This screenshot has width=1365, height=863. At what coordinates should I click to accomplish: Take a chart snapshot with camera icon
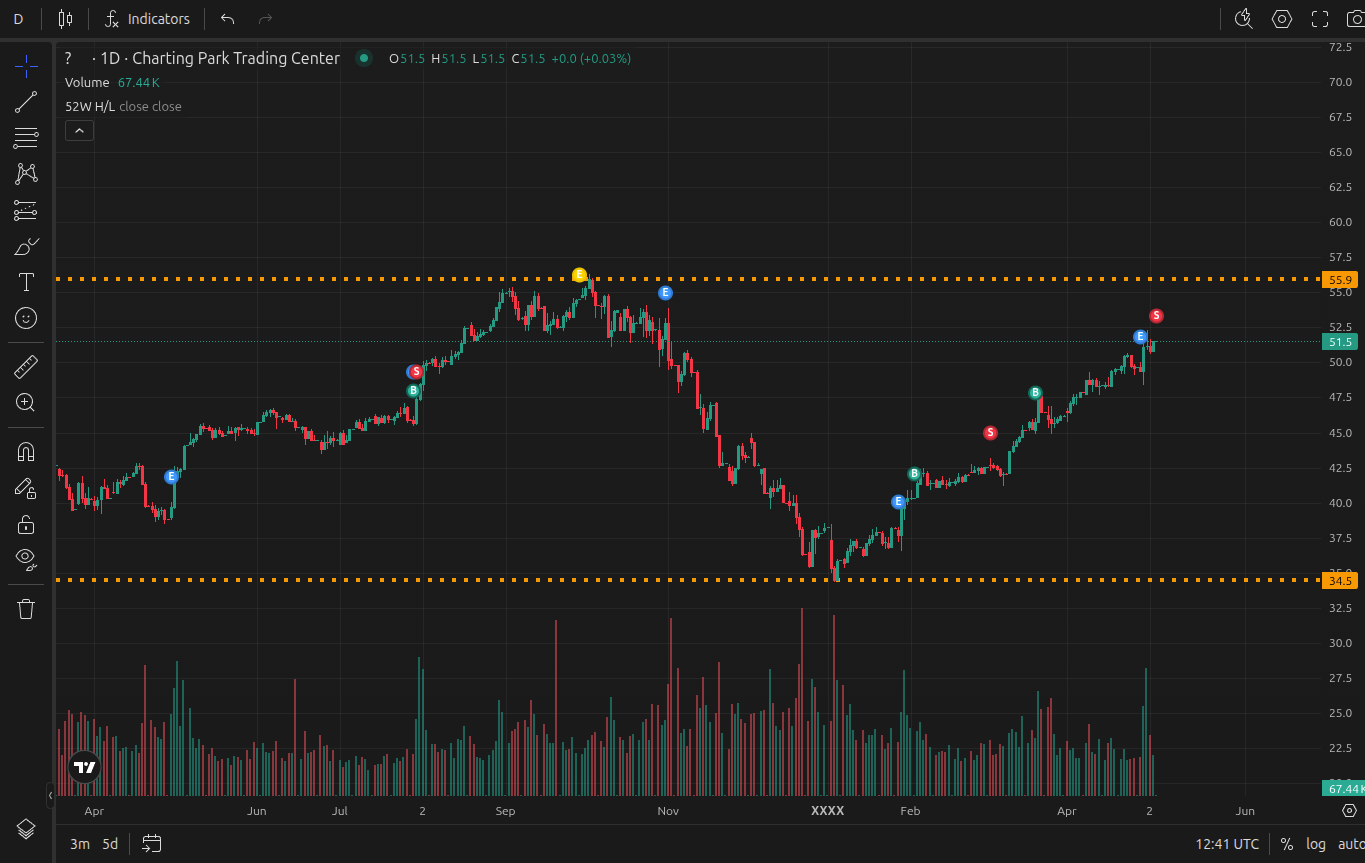tap(1353, 19)
